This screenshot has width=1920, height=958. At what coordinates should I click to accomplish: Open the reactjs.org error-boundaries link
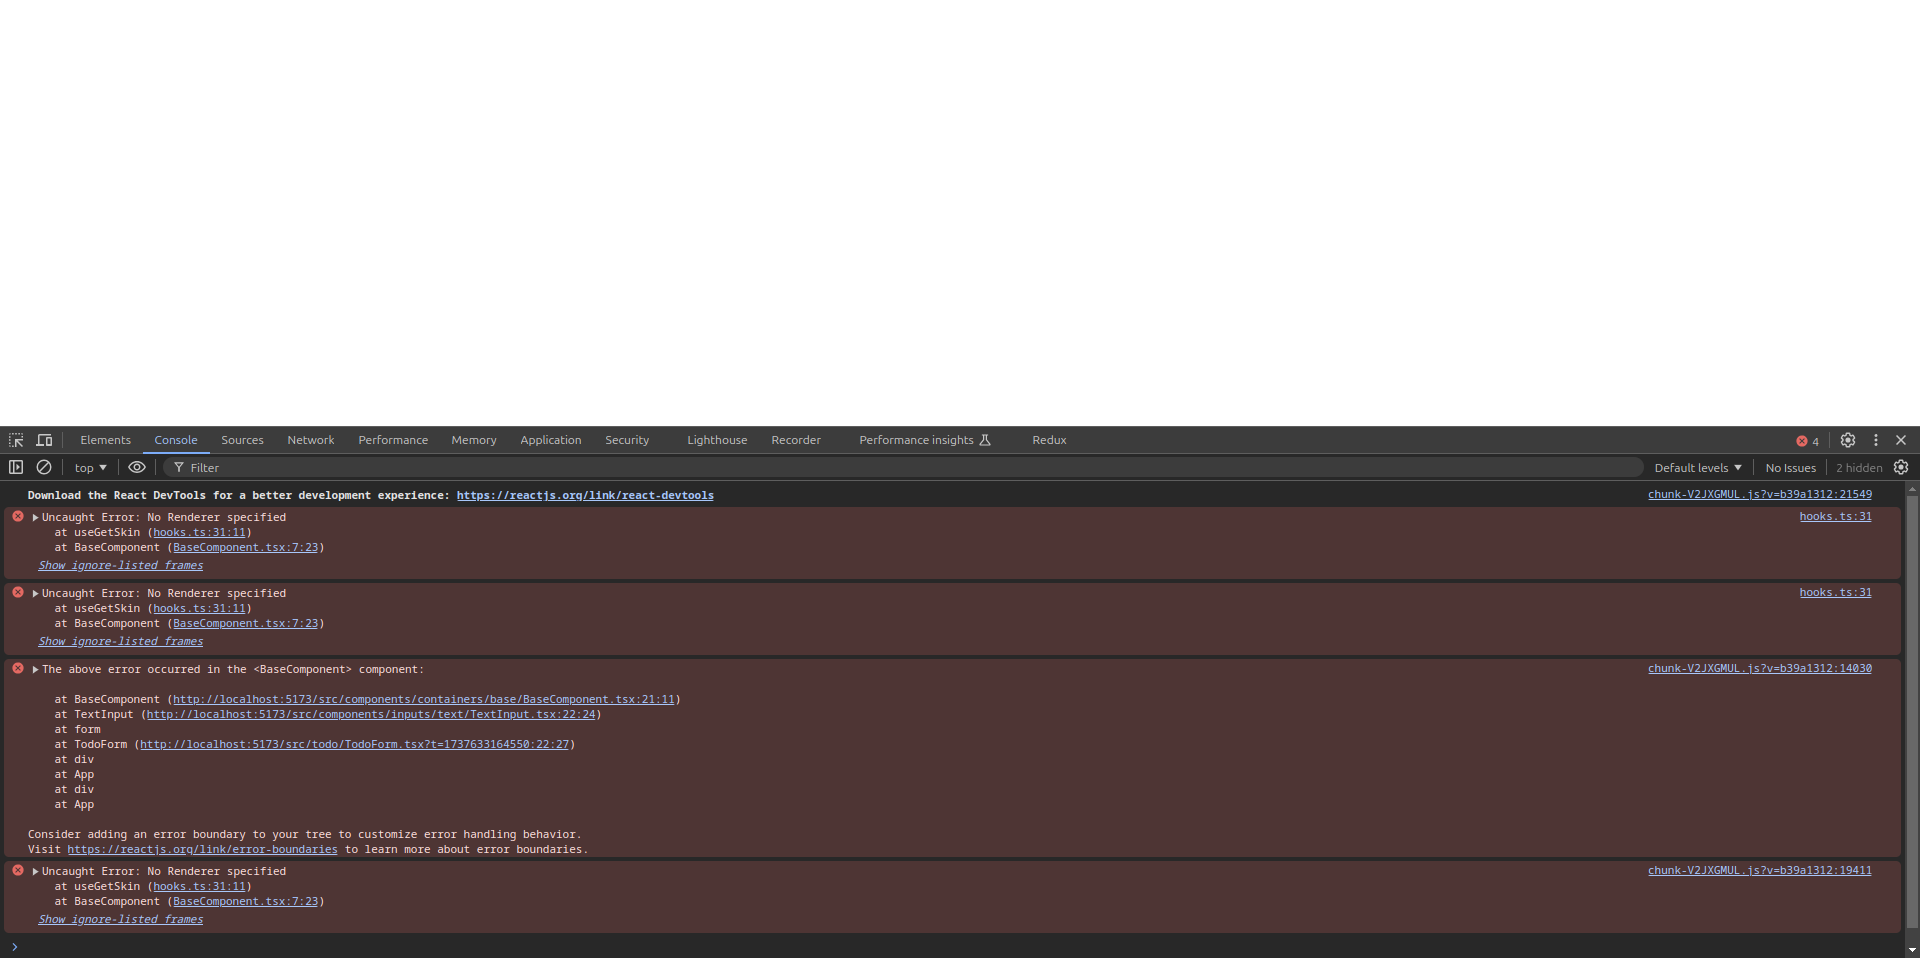pyautogui.click(x=202, y=850)
